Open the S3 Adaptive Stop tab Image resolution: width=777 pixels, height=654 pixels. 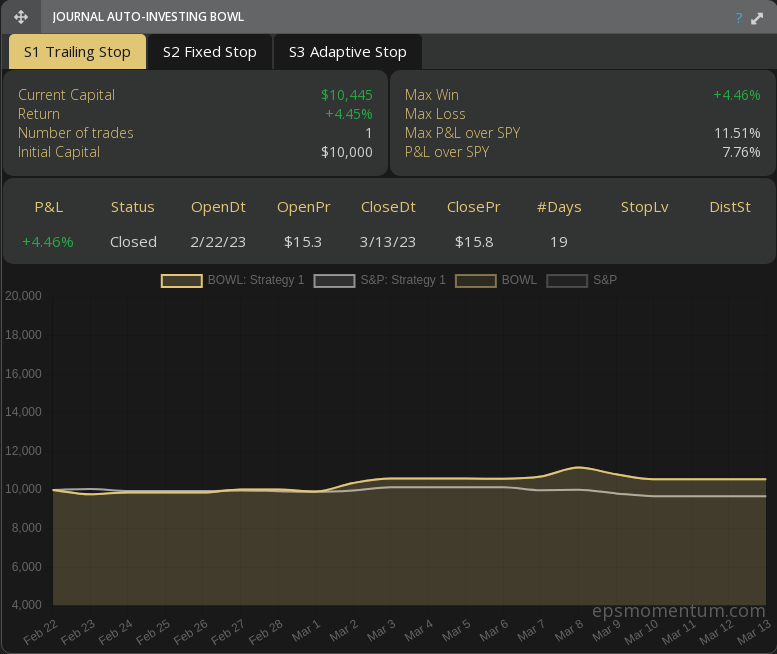(347, 52)
